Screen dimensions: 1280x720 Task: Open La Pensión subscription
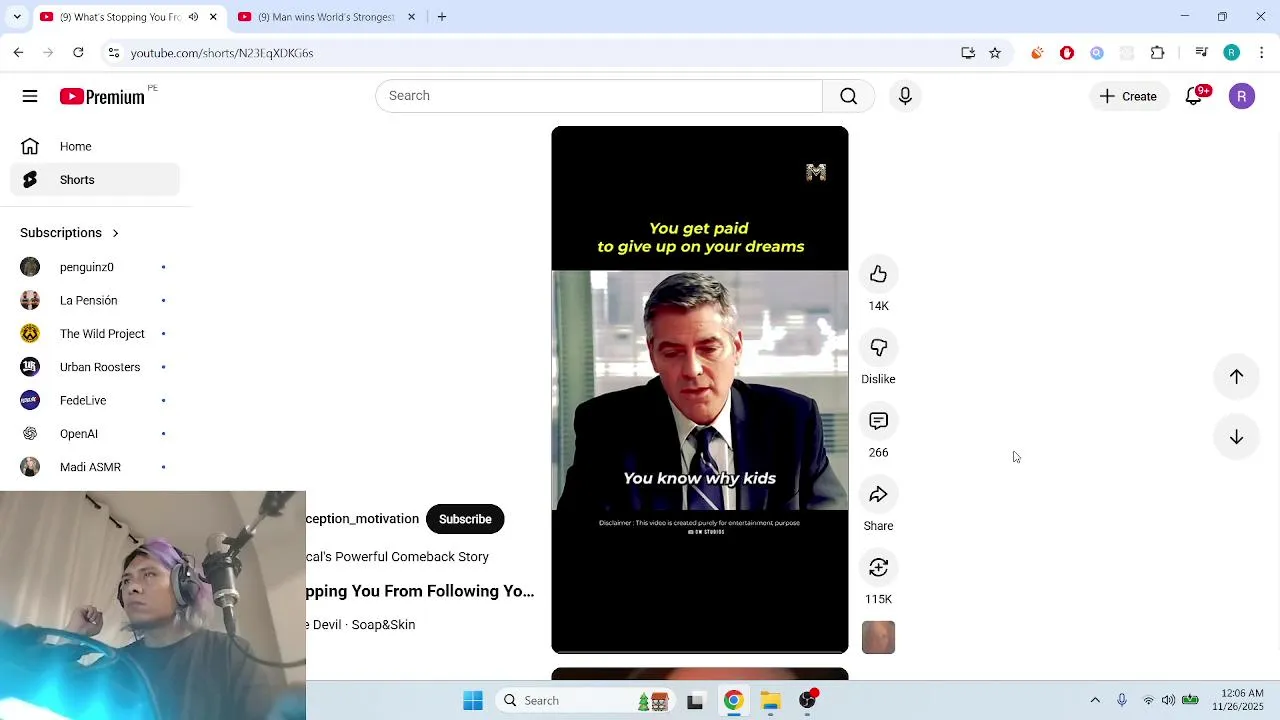(95, 300)
